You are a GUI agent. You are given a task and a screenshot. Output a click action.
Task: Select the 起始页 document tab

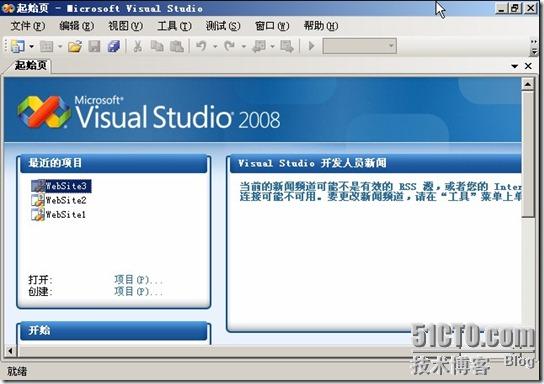tap(30, 65)
